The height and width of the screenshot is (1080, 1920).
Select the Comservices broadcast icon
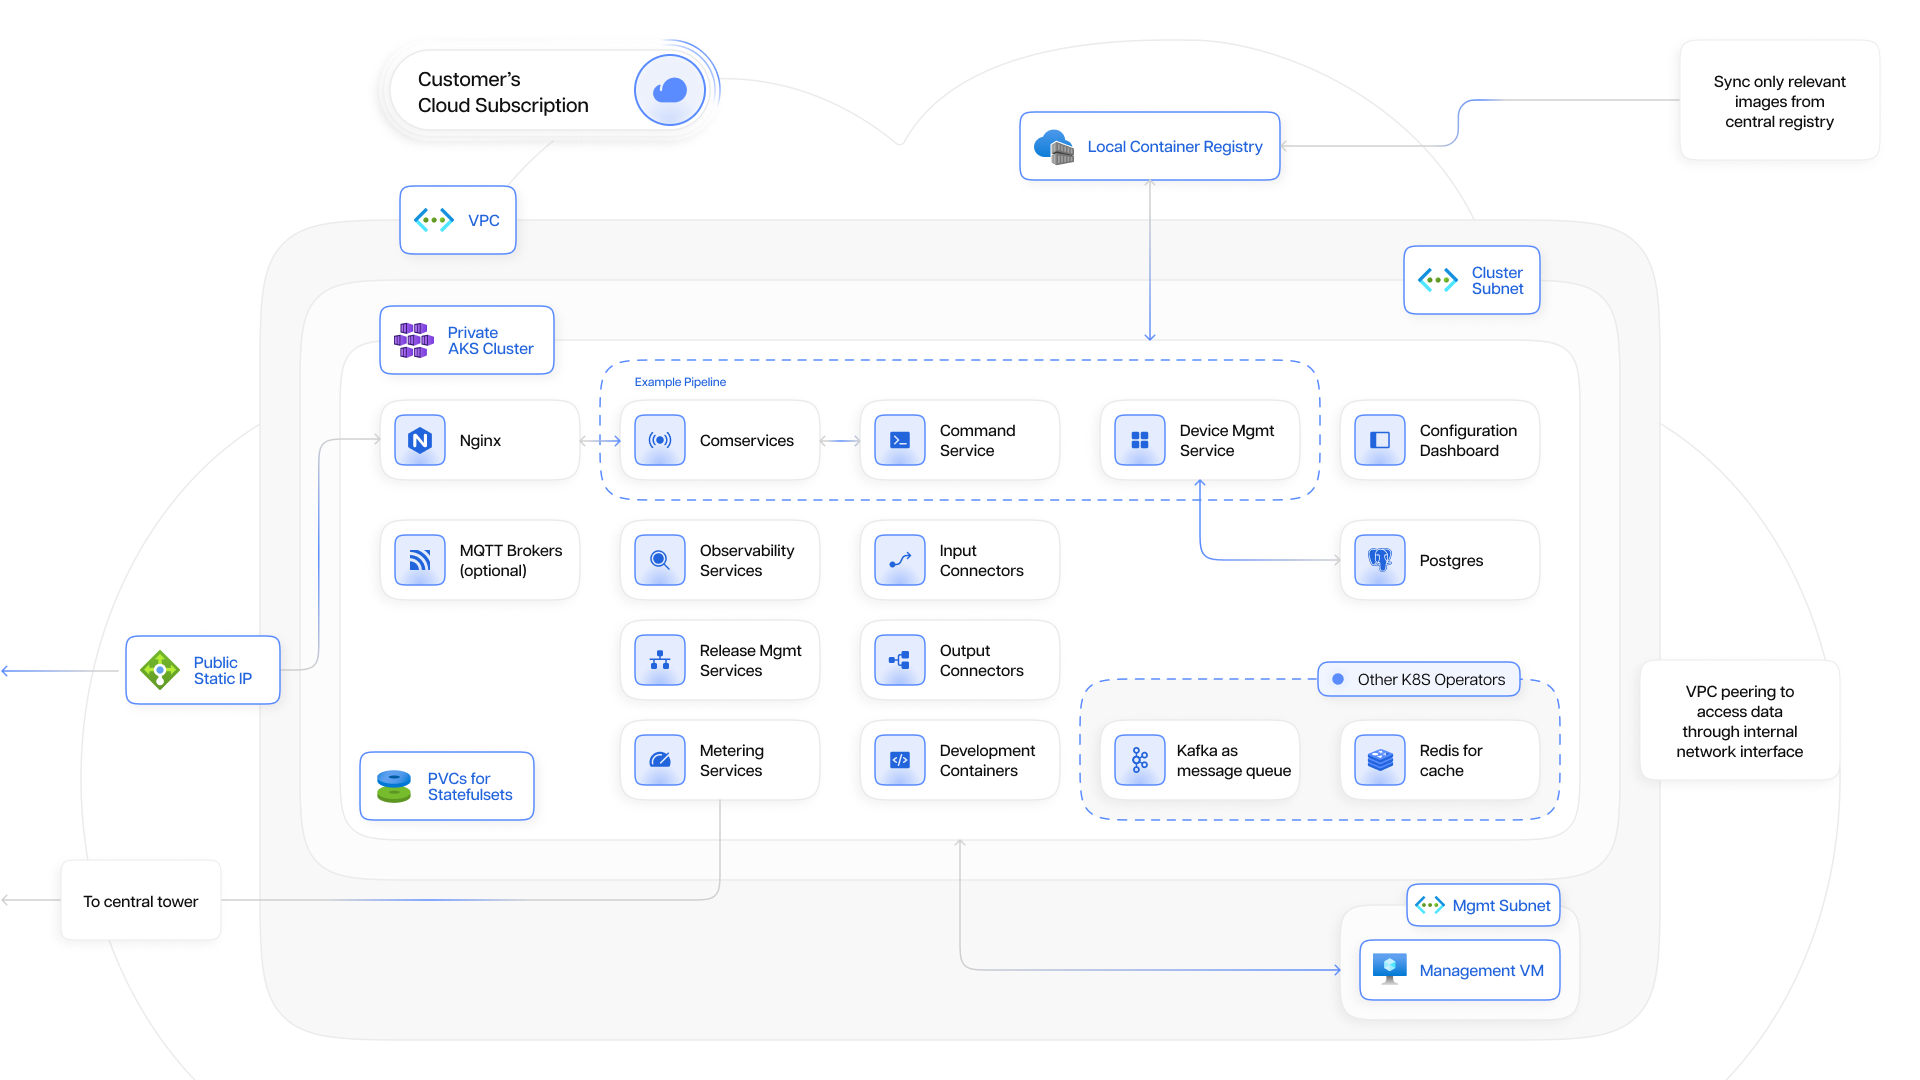[660, 440]
